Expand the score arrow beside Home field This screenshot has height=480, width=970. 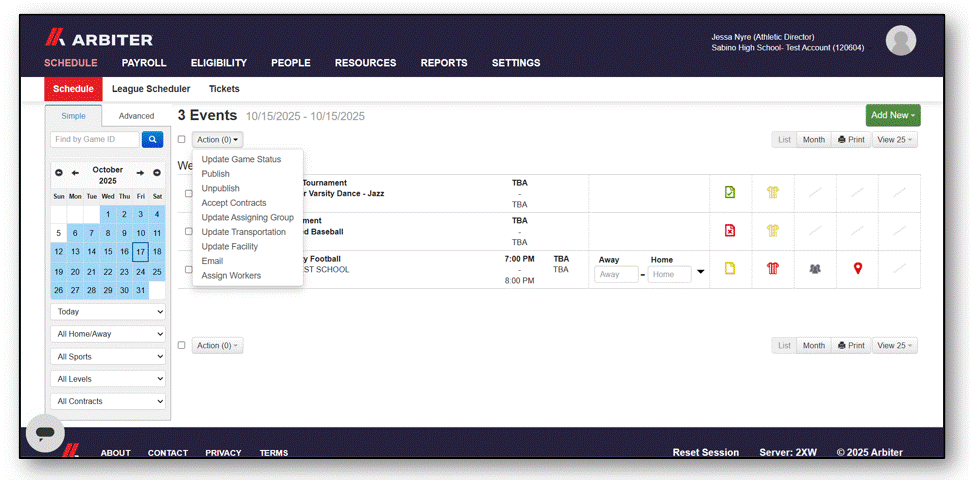click(x=700, y=272)
